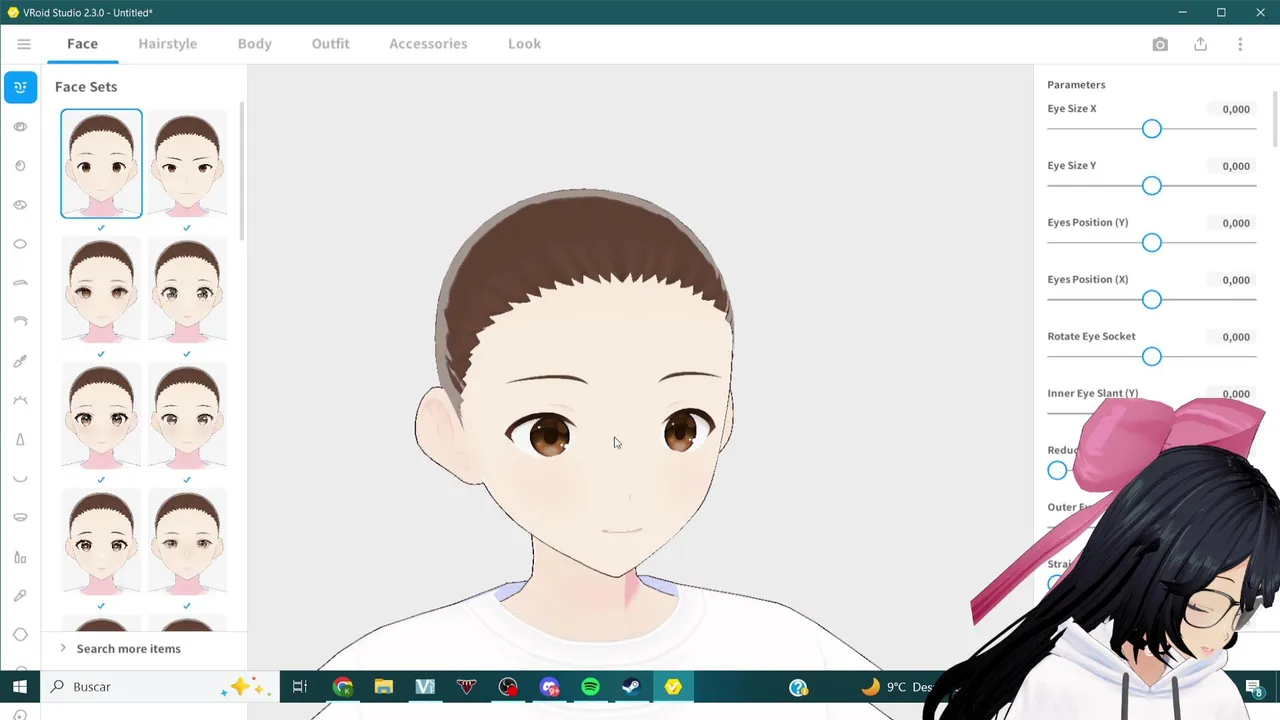Screen dimensions: 1280x720
Task: Switch to the Body tab
Action: (254, 44)
